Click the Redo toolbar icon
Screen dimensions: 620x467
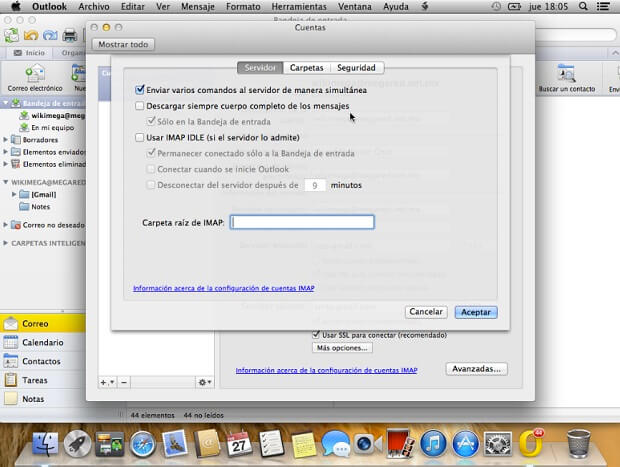click(x=50, y=36)
